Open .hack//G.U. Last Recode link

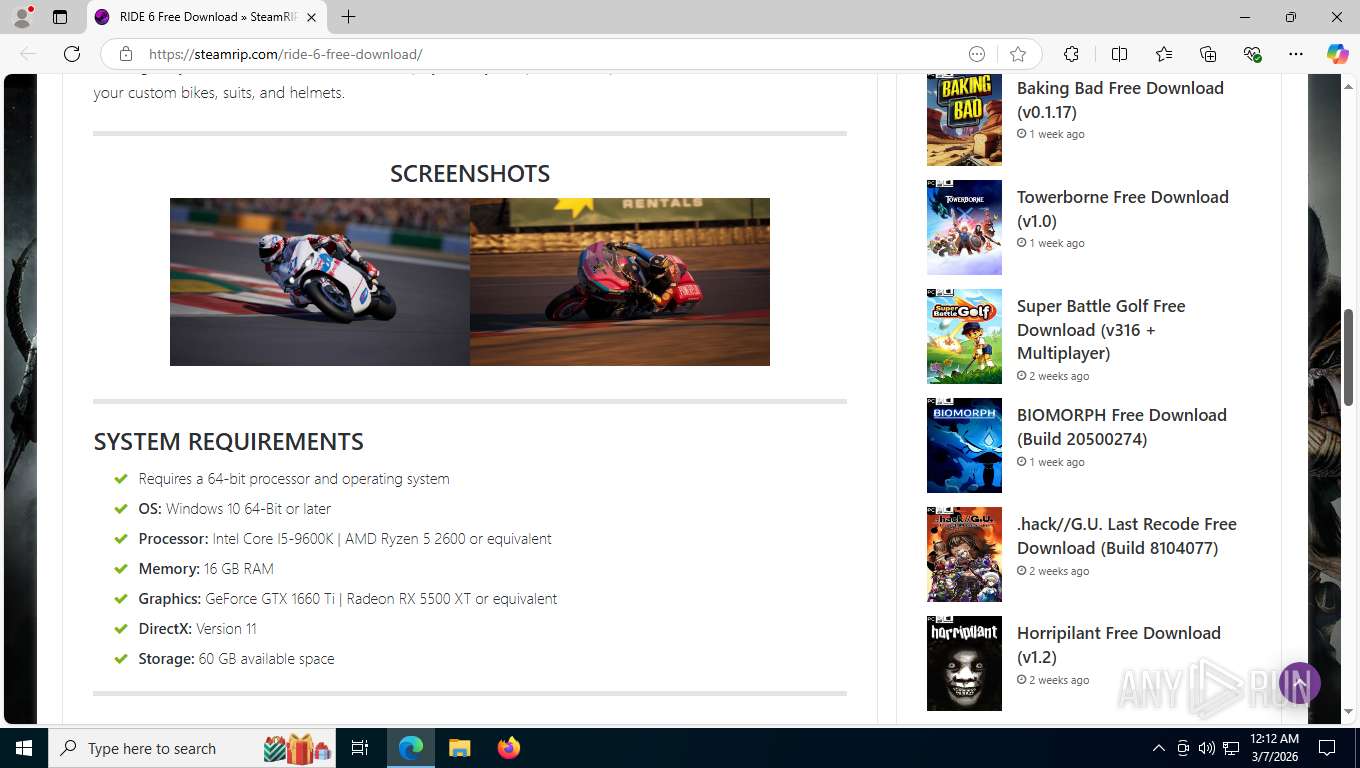coord(1126,536)
